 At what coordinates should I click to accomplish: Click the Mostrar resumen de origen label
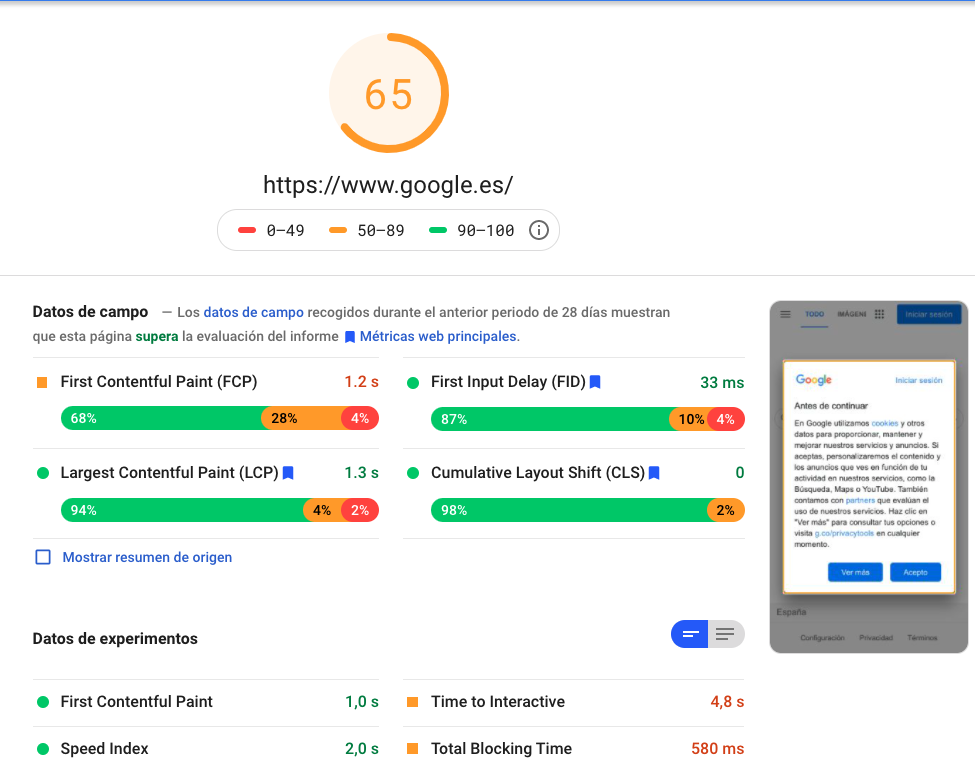coord(147,557)
